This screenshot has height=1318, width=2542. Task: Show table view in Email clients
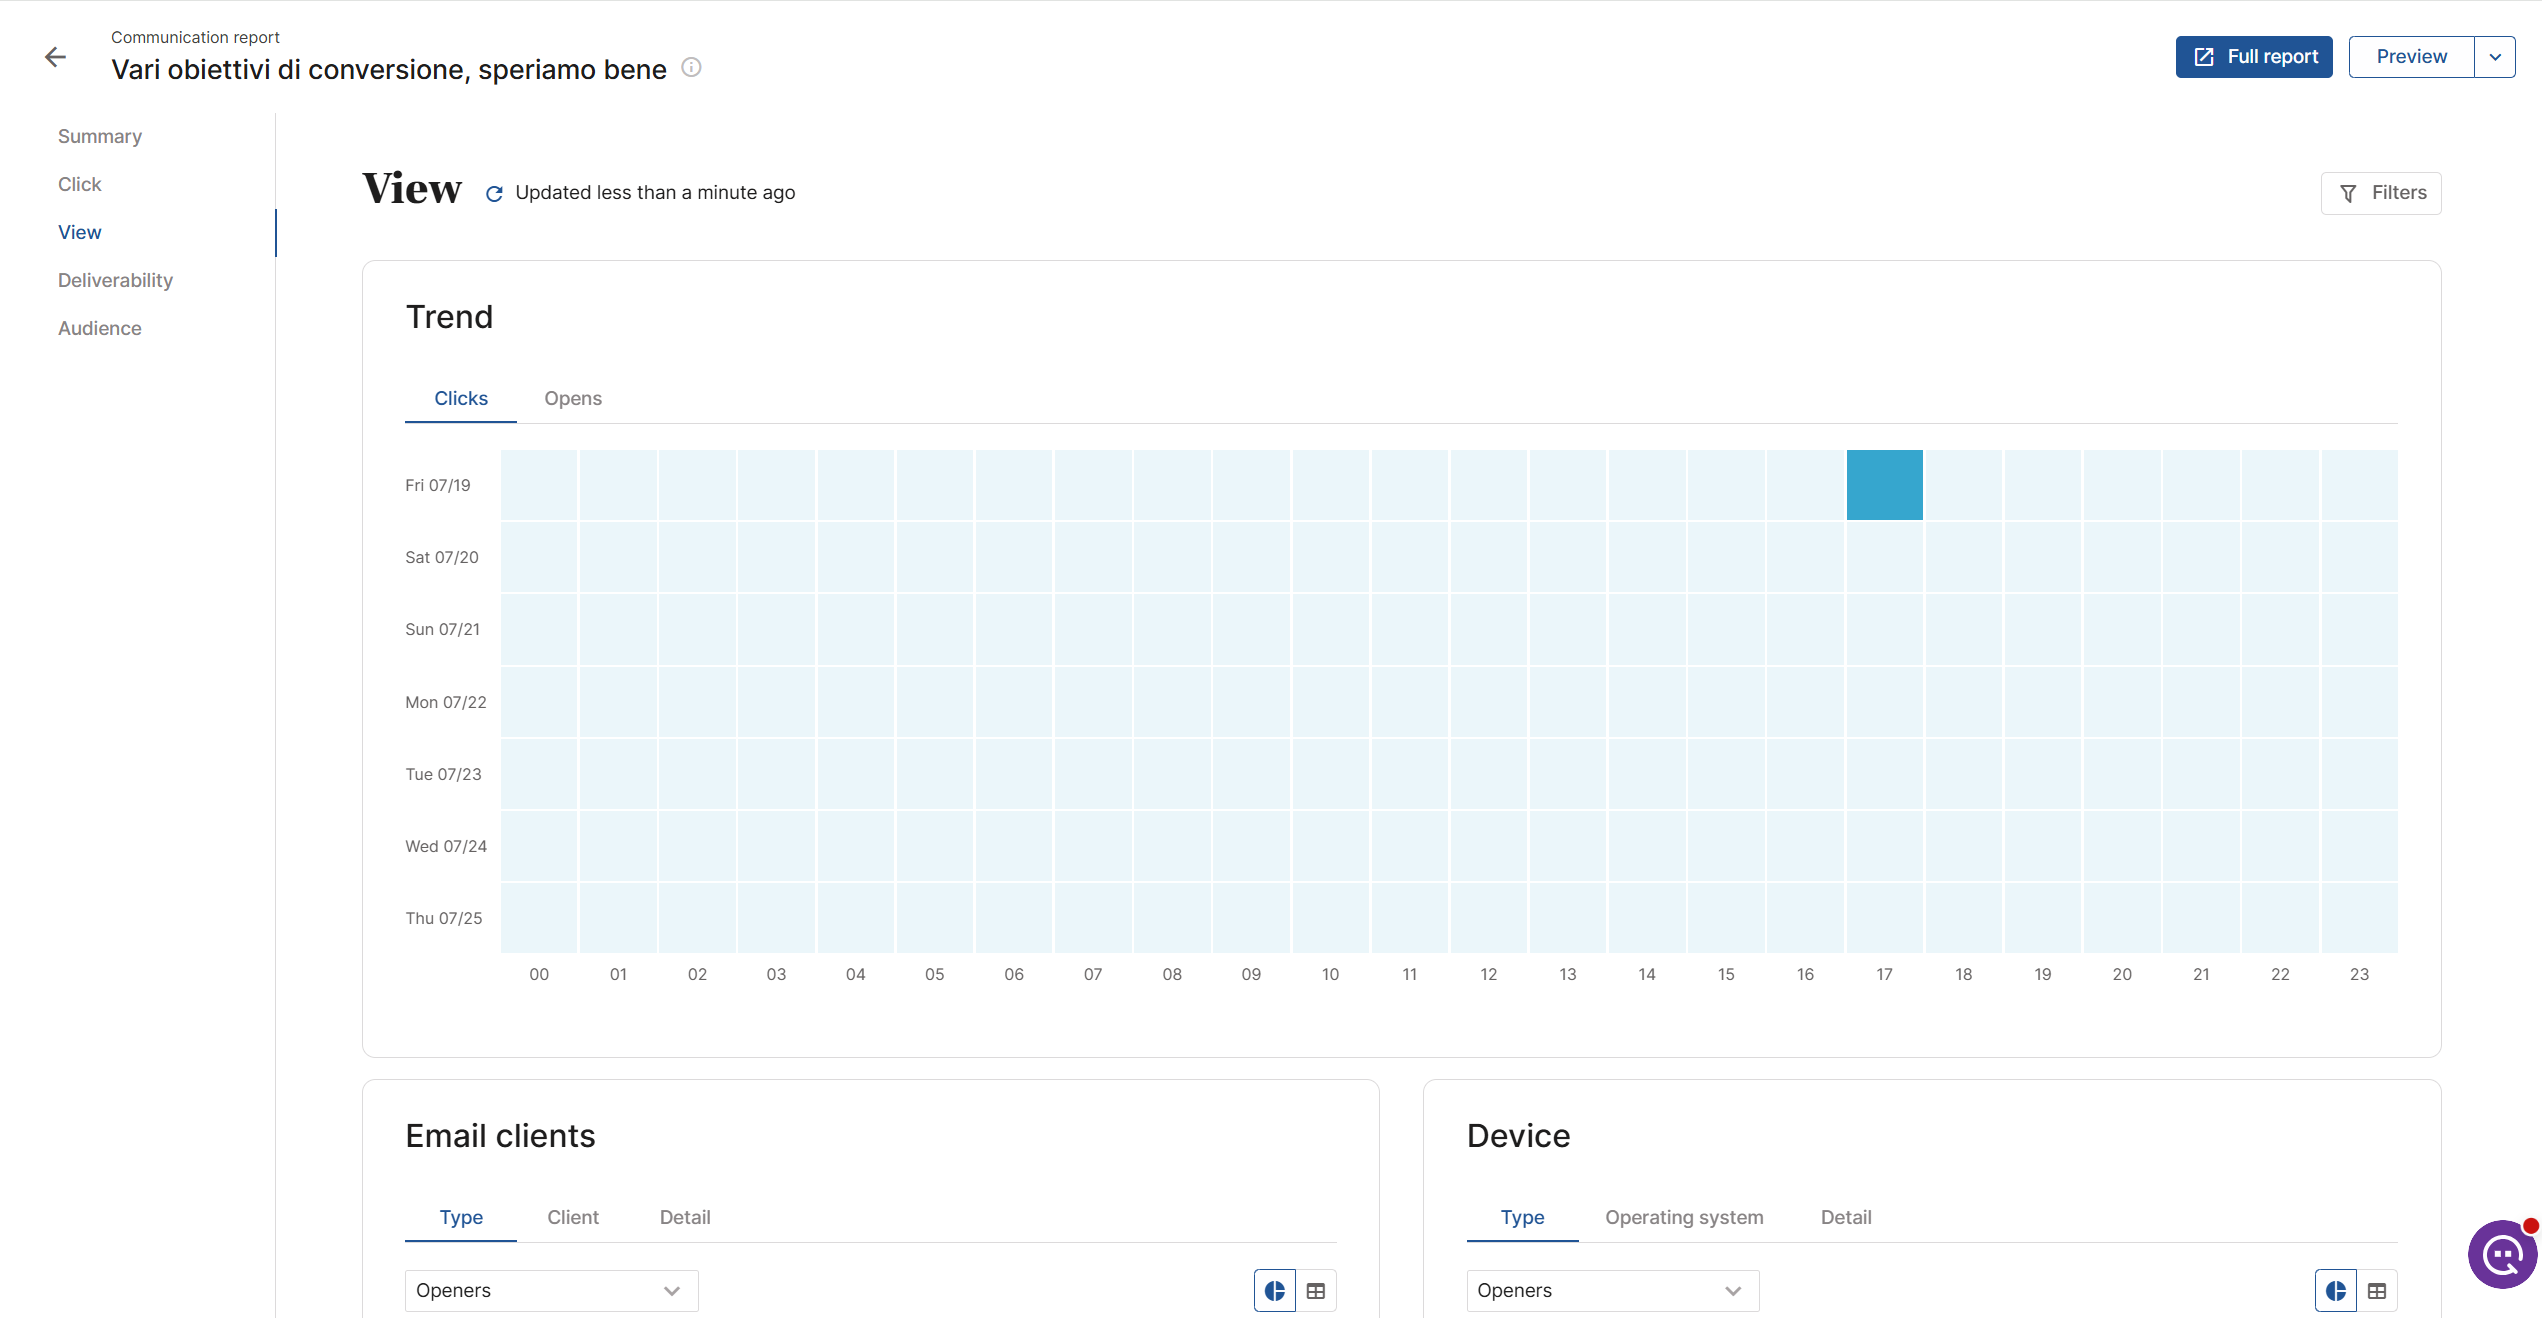(1316, 1290)
